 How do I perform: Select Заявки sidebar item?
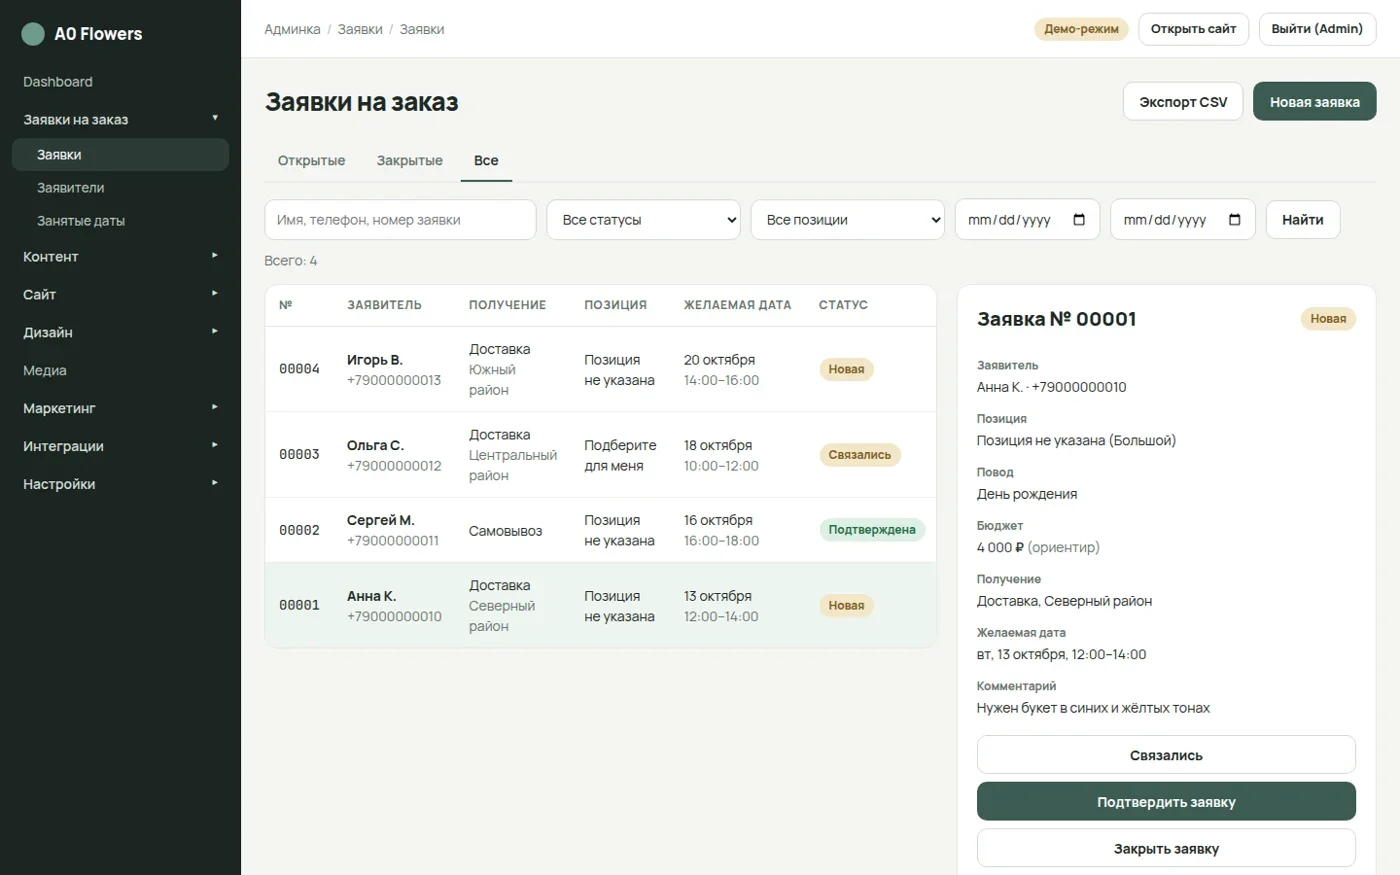[120, 155]
